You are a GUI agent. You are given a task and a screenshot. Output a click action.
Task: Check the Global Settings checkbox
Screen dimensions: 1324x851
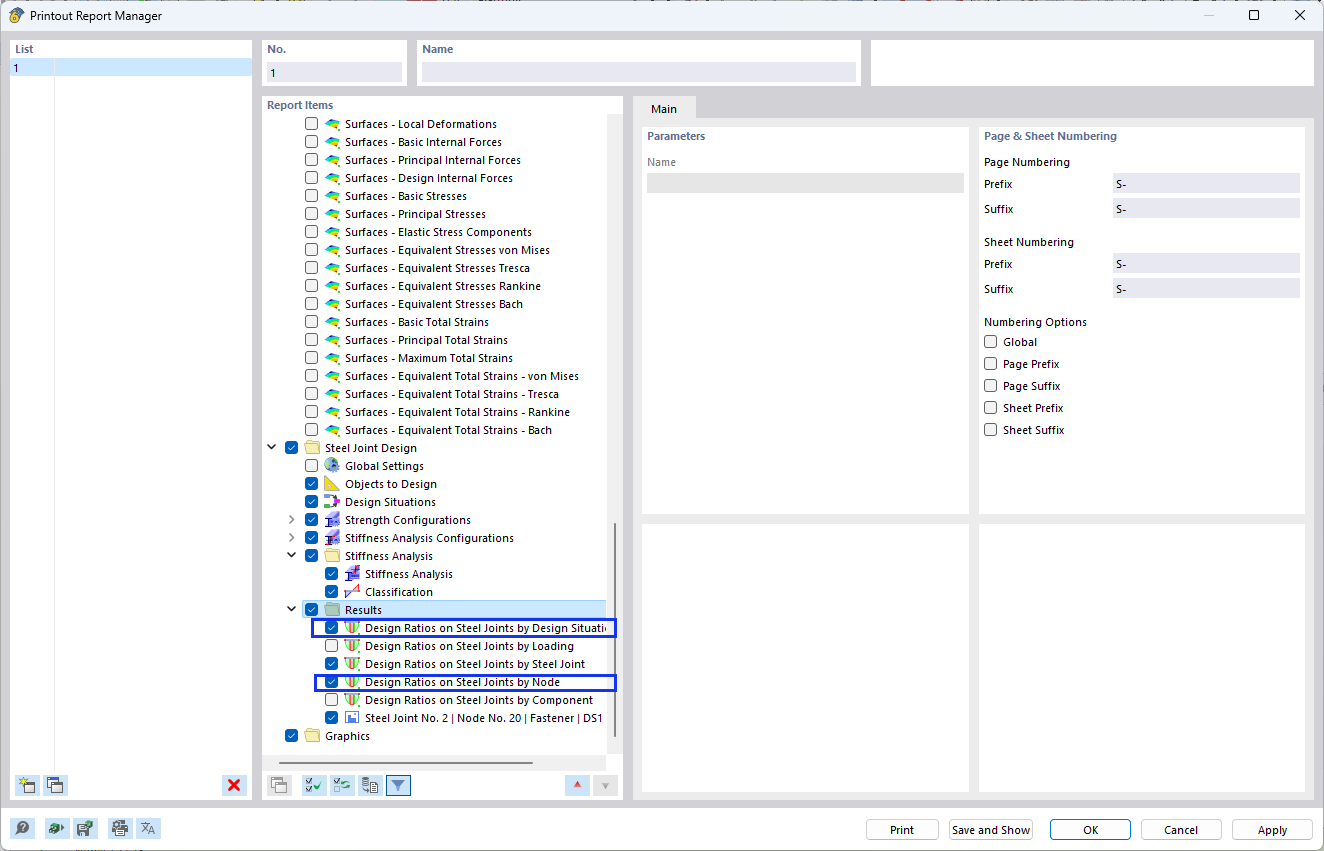click(x=311, y=466)
